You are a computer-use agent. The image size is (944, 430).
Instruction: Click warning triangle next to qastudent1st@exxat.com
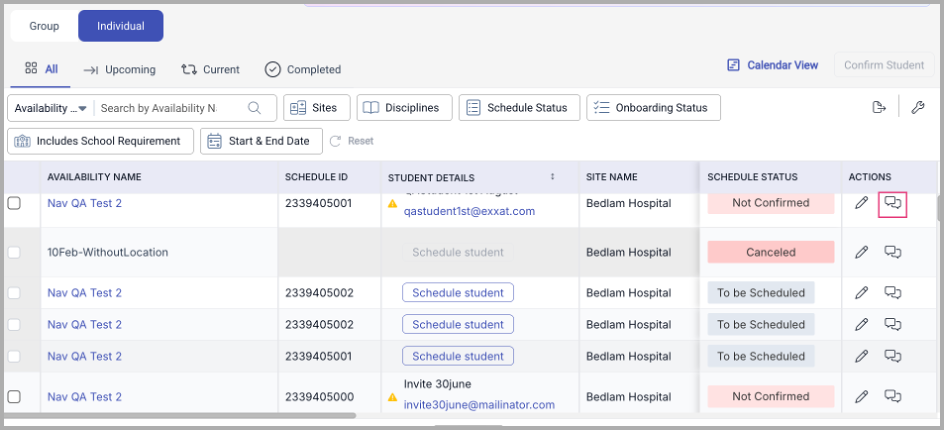(x=393, y=204)
